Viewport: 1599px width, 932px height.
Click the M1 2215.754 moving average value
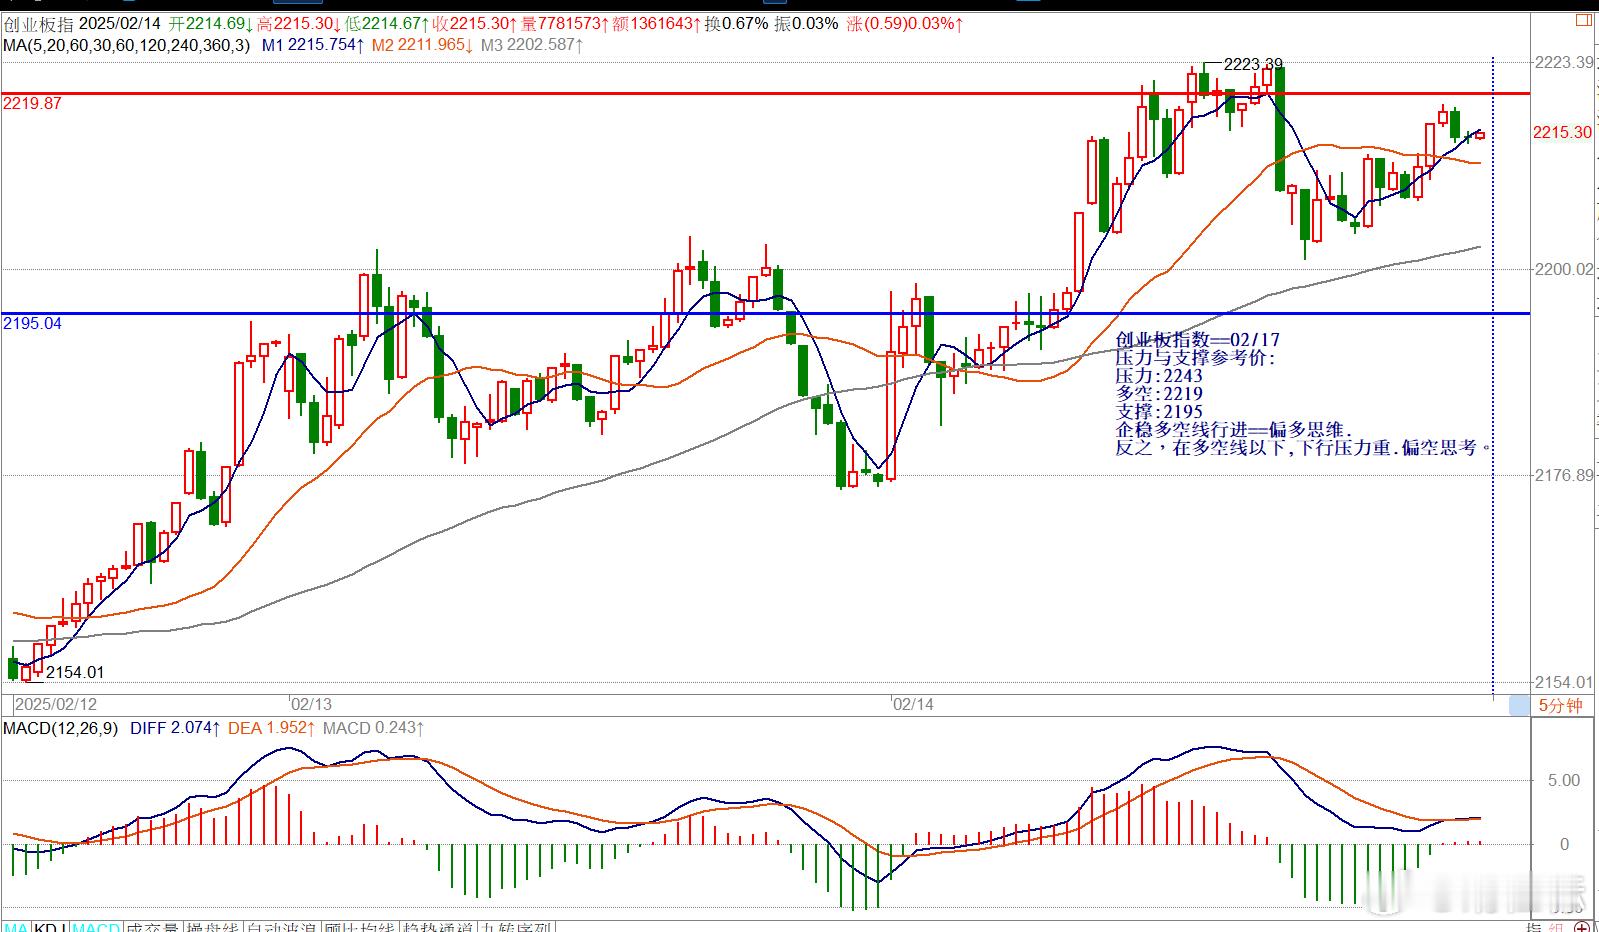[313, 45]
